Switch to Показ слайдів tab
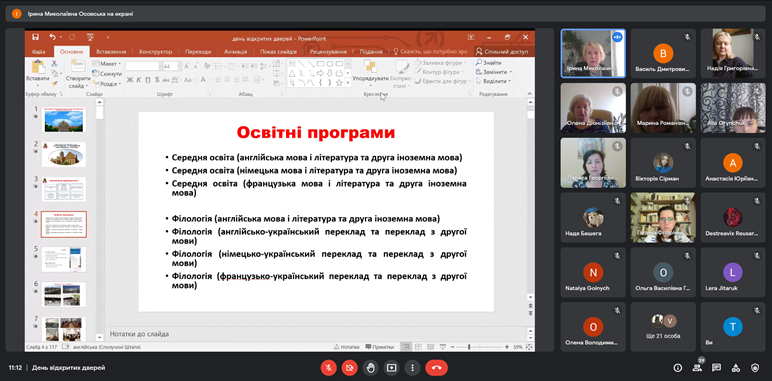The width and height of the screenshot is (772, 381). pos(278,51)
